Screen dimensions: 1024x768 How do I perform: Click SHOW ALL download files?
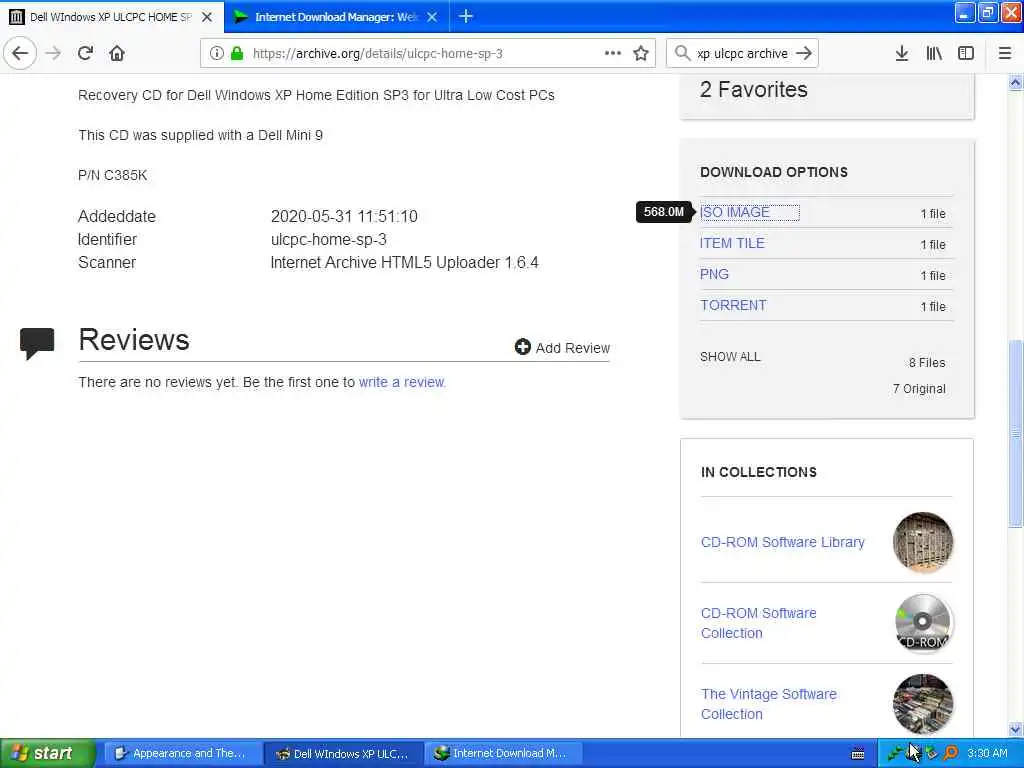(730, 357)
